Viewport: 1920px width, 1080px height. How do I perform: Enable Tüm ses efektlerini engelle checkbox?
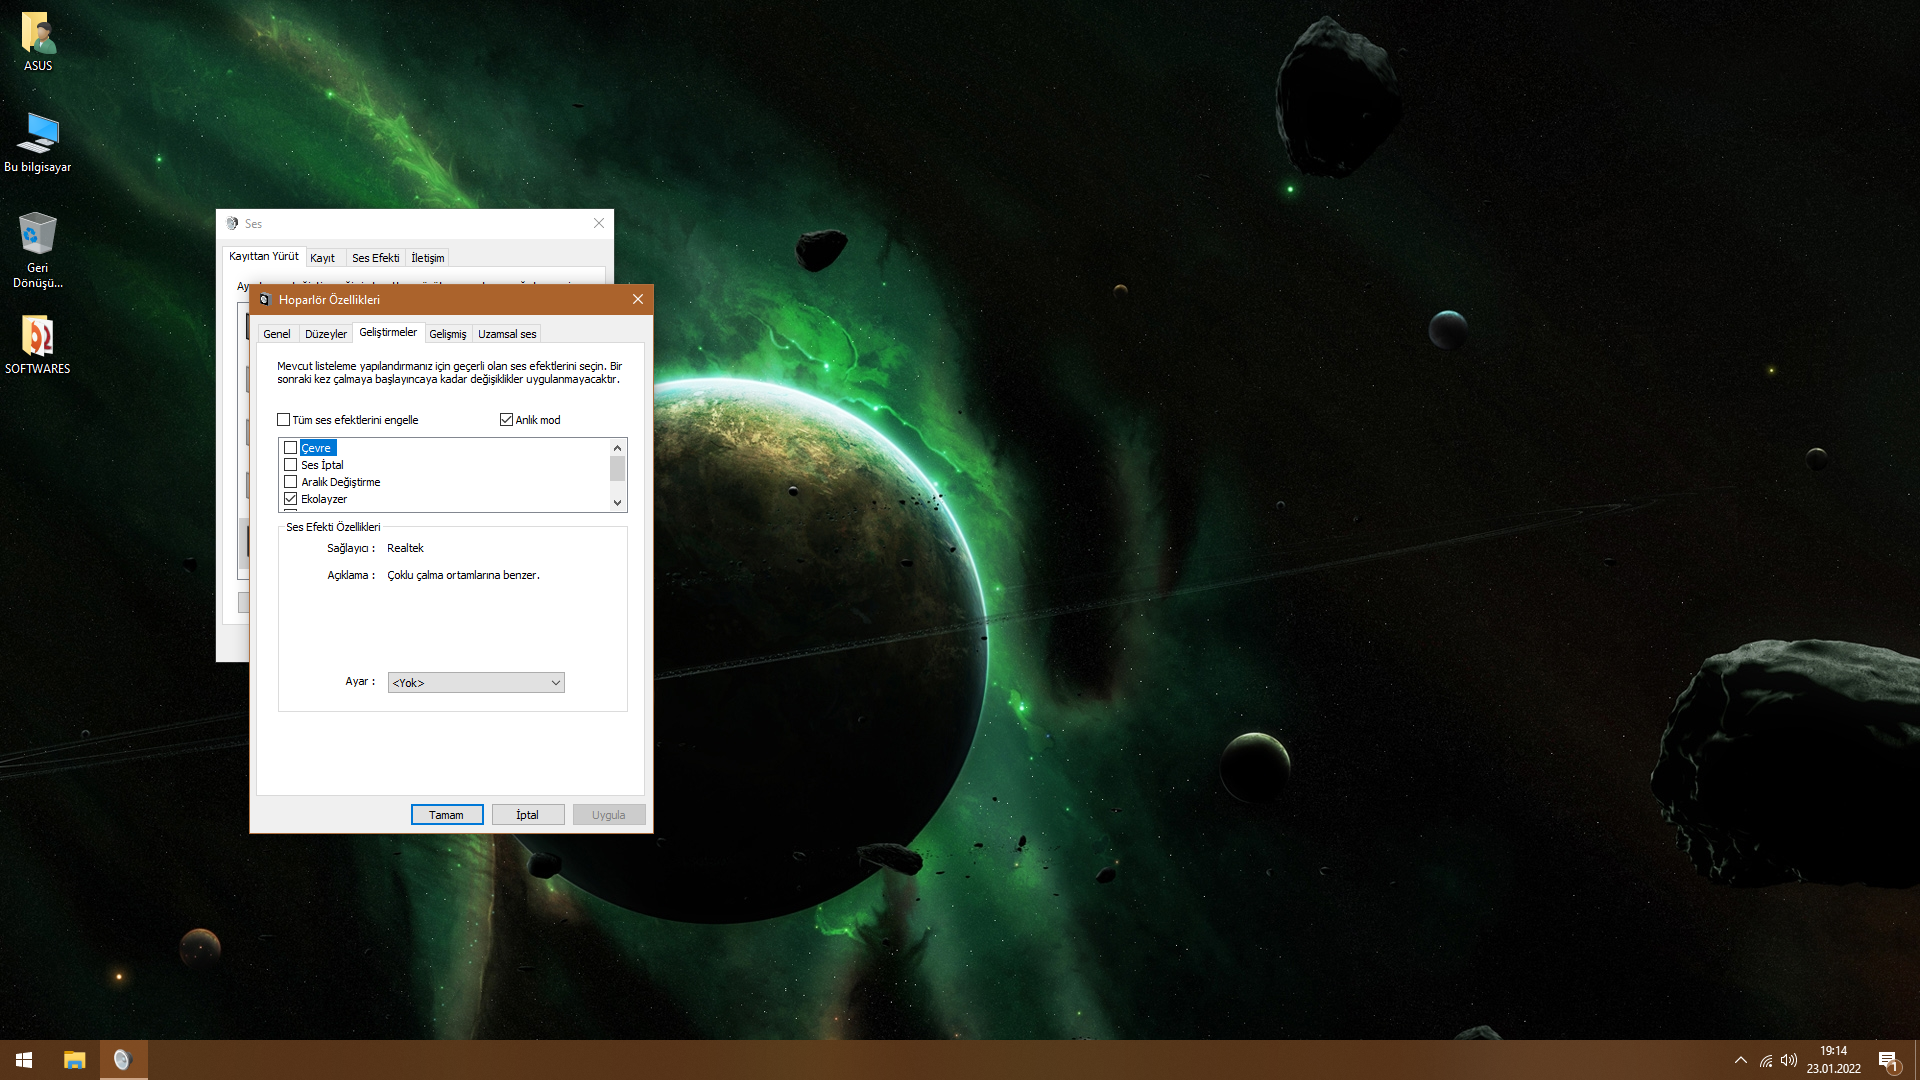284,420
